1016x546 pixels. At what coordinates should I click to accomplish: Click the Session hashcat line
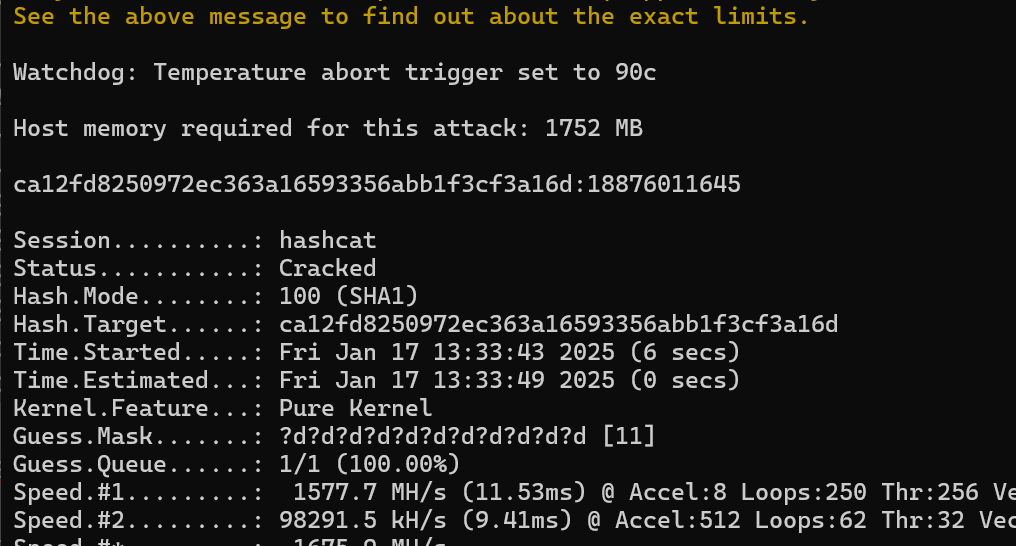pyautogui.click(x=194, y=240)
